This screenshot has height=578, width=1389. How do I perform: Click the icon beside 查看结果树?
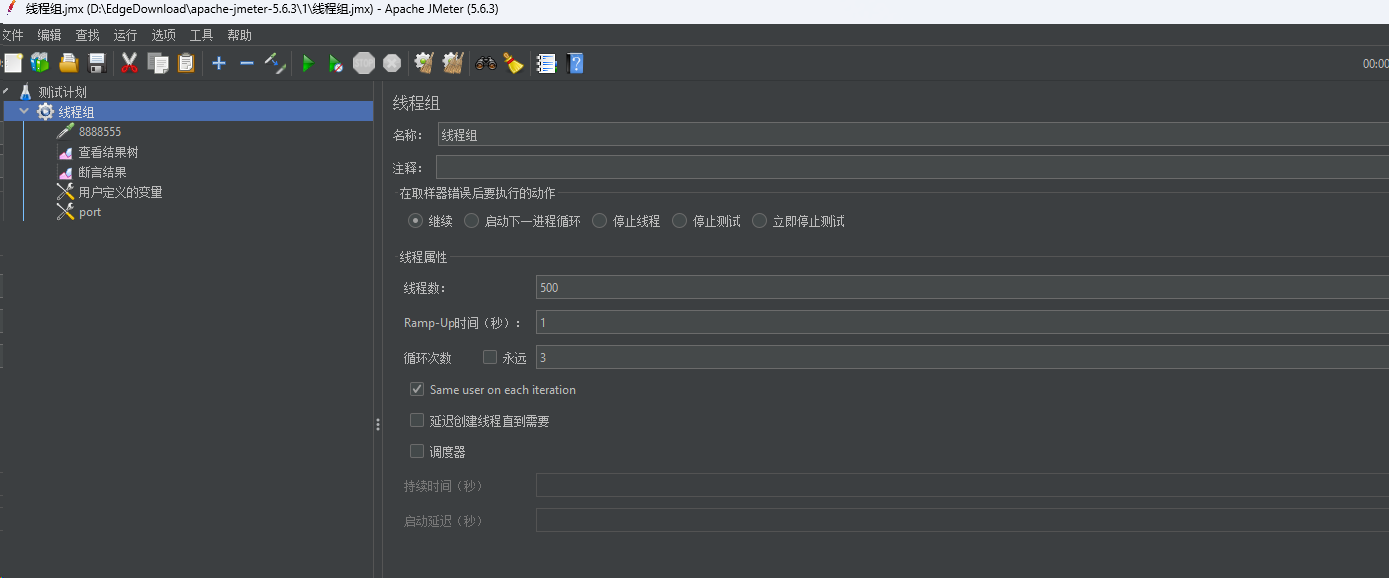(x=66, y=152)
